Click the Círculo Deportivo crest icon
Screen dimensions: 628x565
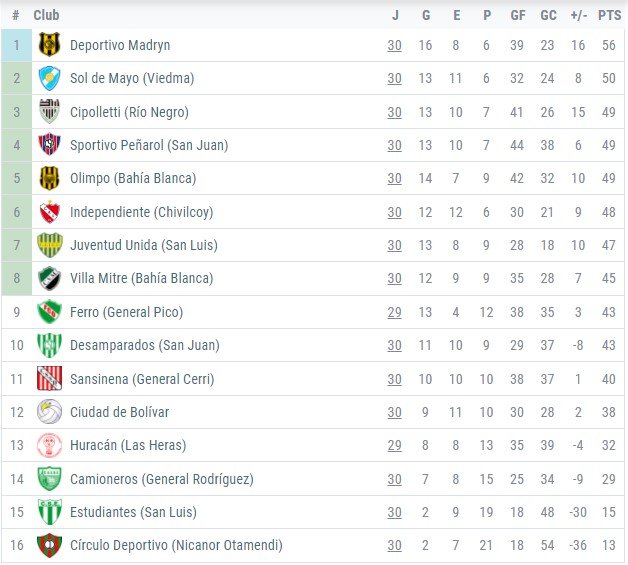[49, 545]
